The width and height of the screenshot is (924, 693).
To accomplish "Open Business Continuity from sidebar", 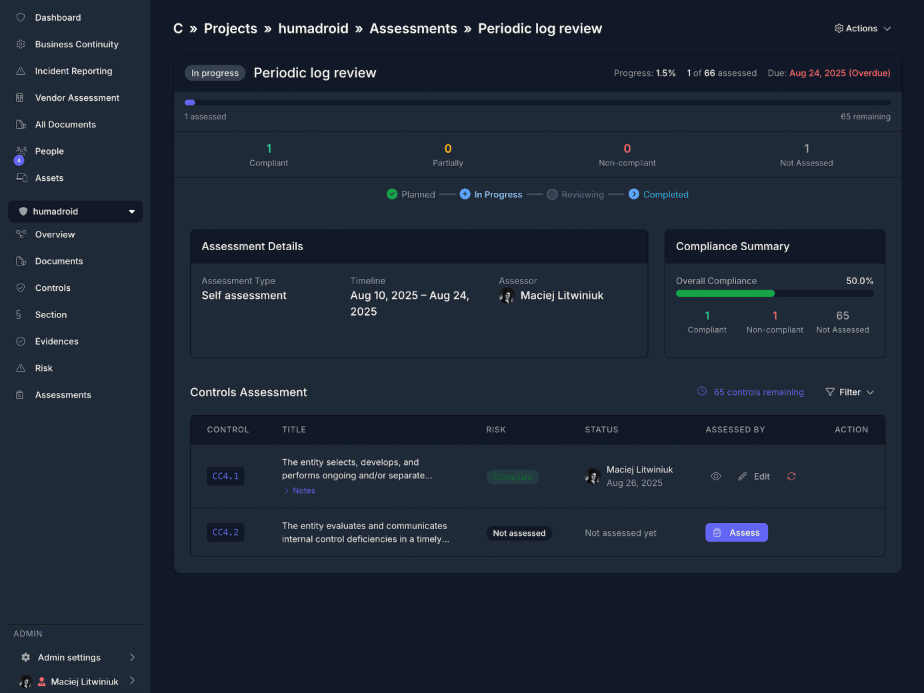I will pyautogui.click(x=76, y=44).
